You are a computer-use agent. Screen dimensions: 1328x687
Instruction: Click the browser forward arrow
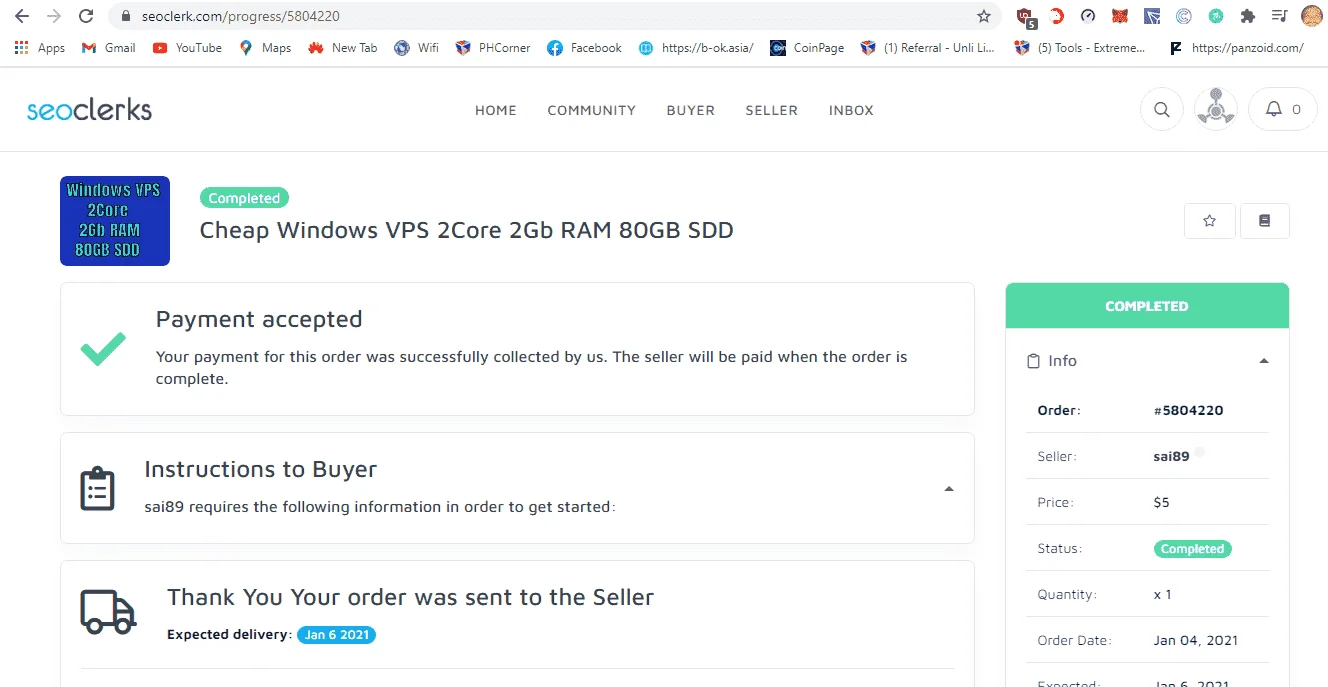coord(53,16)
